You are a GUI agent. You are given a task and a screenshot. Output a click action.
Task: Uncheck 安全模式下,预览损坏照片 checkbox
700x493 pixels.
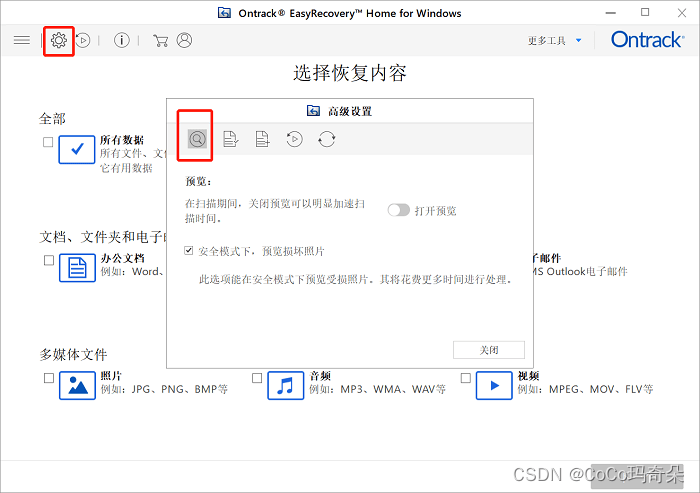click(x=190, y=251)
